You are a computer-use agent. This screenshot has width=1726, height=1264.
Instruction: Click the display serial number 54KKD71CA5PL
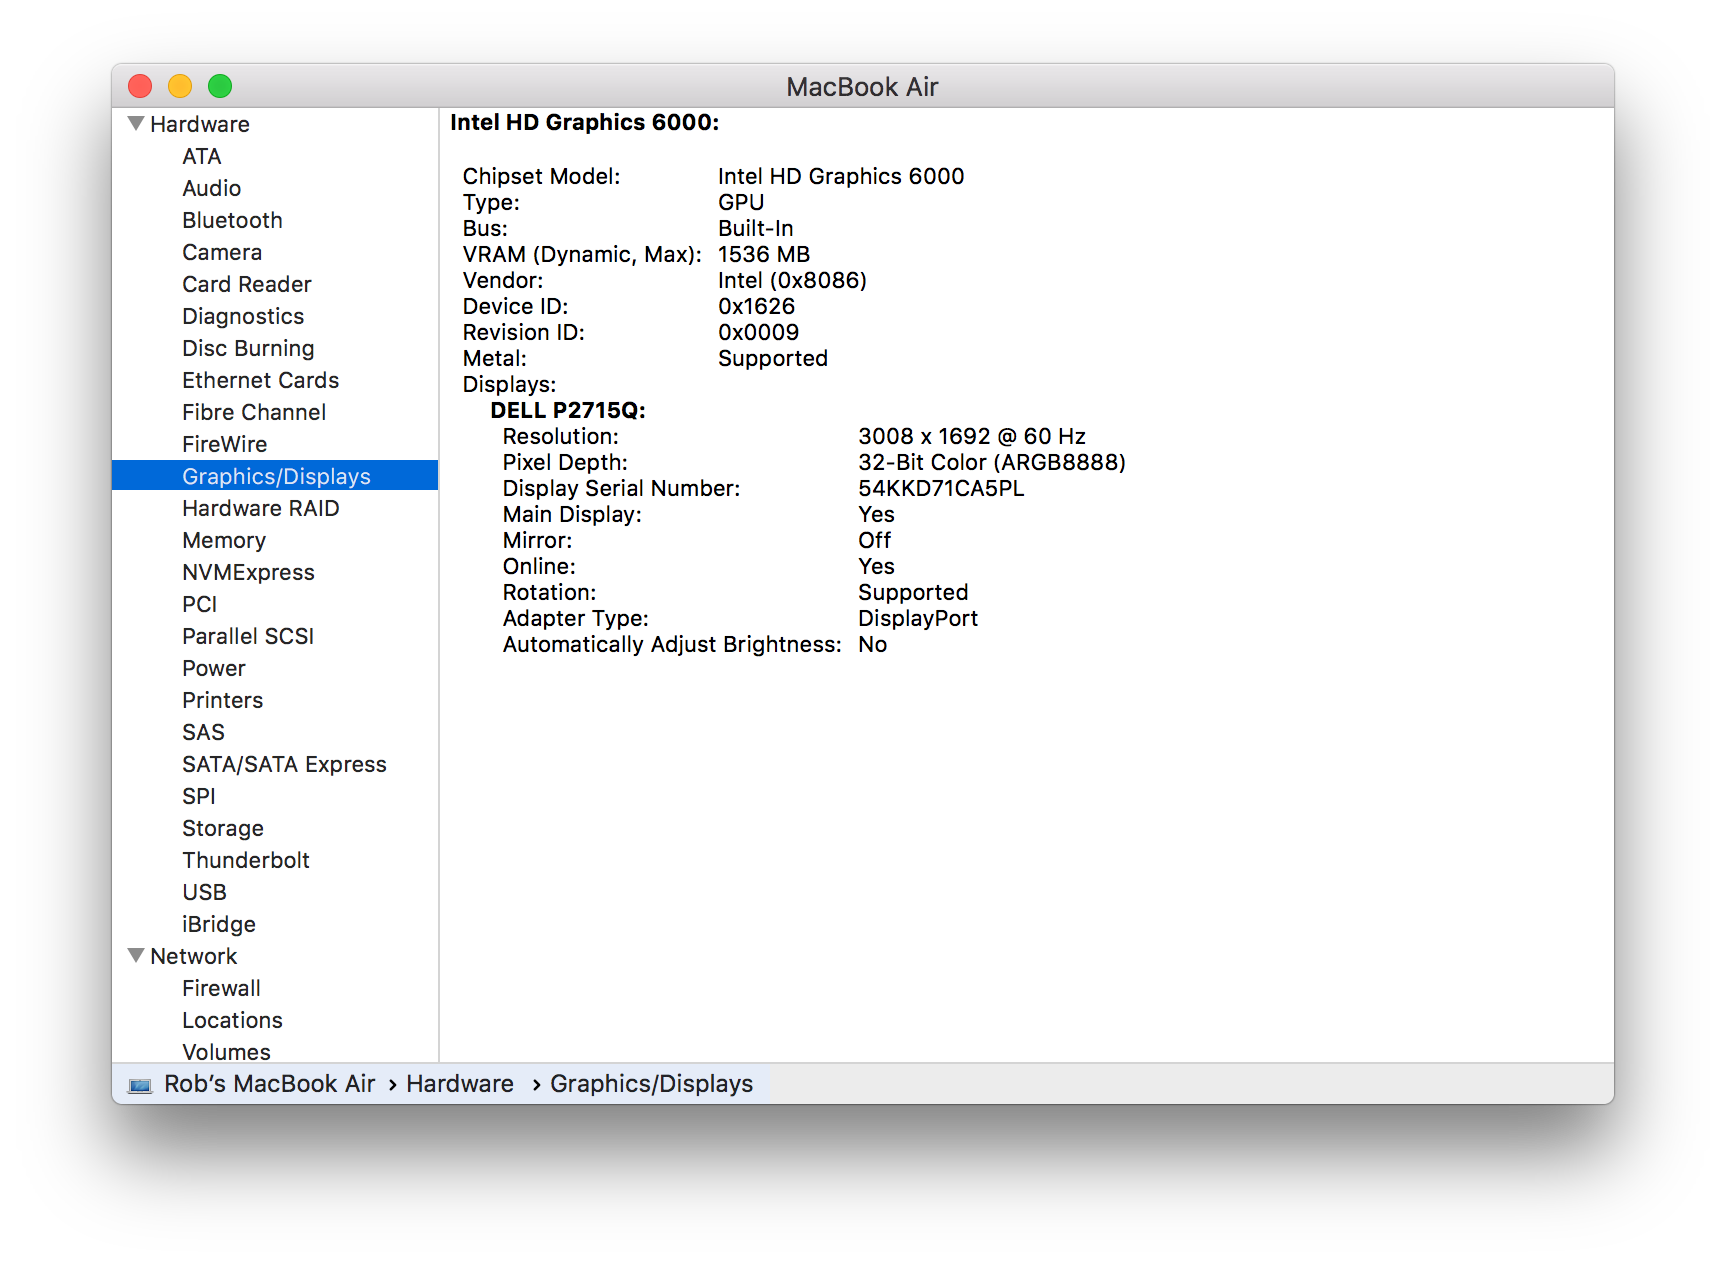click(941, 488)
